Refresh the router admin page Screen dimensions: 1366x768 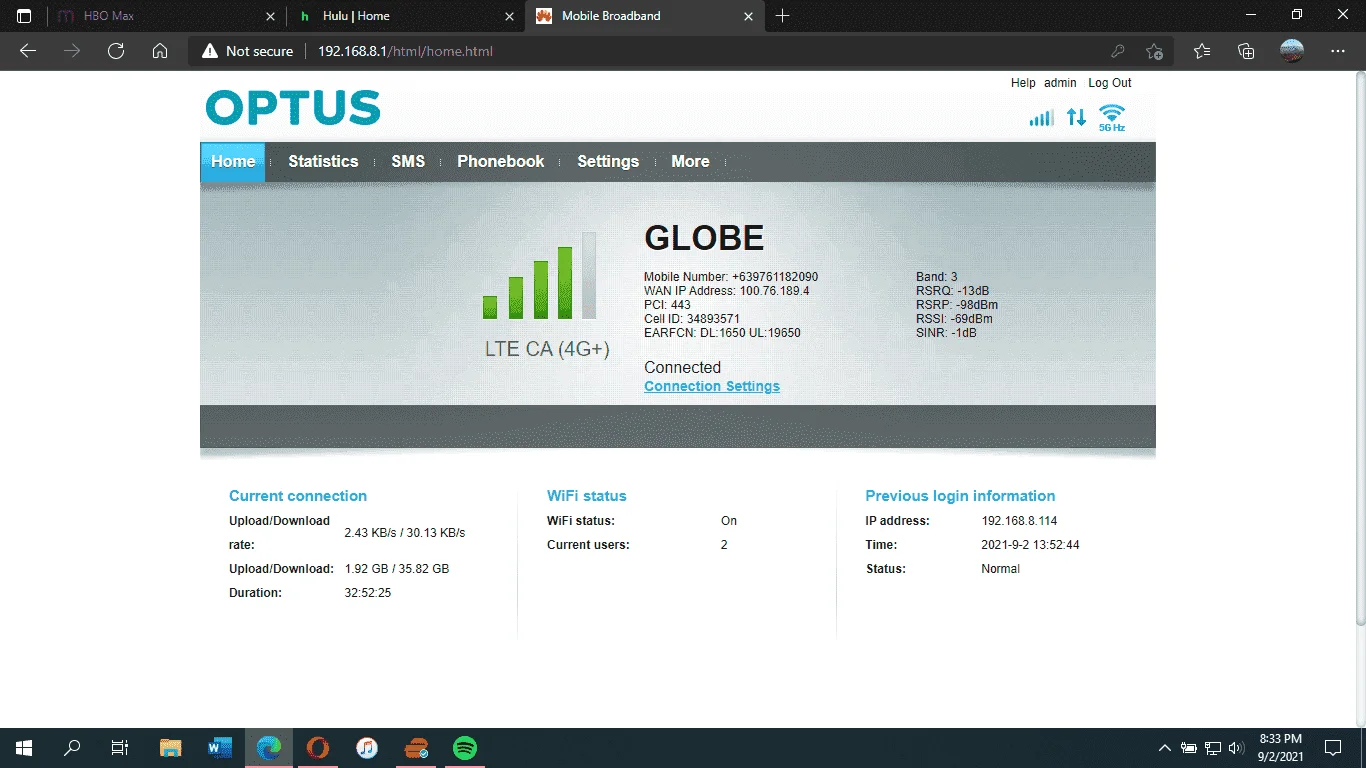(116, 51)
